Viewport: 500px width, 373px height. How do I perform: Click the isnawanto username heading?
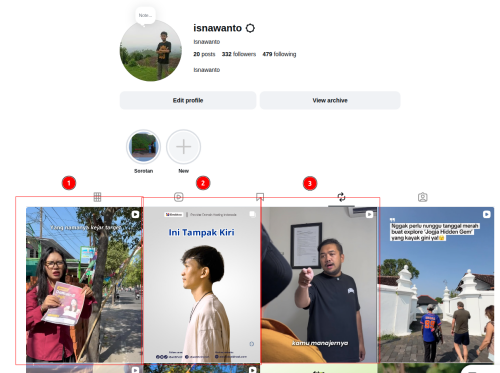click(x=217, y=28)
